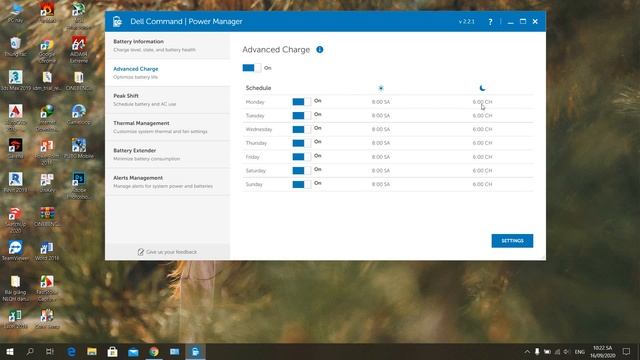Select Excel 2016 desktop shortcut
The image size is (640, 360).
click(x=16, y=319)
